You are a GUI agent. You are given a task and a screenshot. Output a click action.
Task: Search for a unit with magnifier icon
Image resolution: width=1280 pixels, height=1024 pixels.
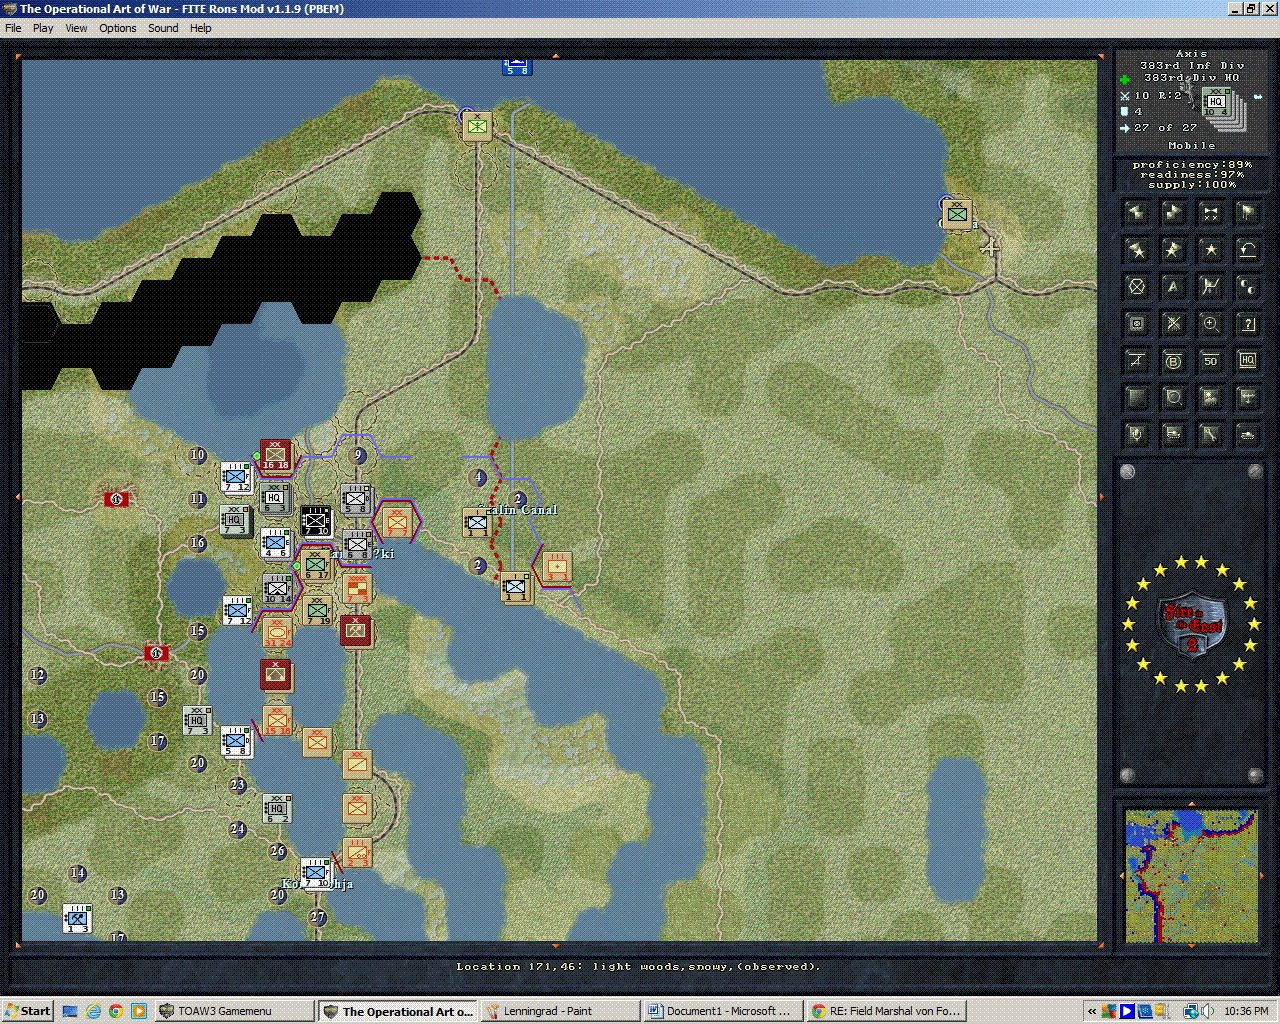pyautogui.click(x=1173, y=397)
